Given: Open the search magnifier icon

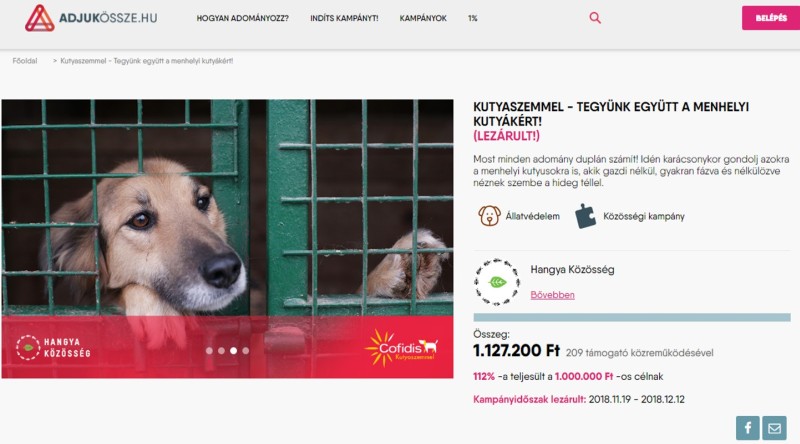Looking at the screenshot, I should [x=595, y=18].
